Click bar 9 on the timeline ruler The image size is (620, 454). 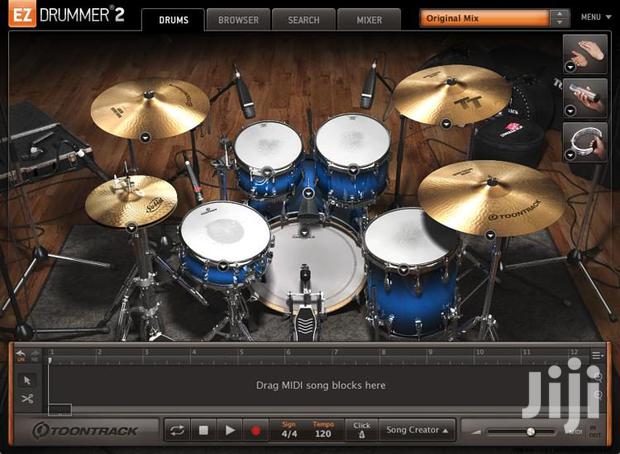(x=430, y=352)
